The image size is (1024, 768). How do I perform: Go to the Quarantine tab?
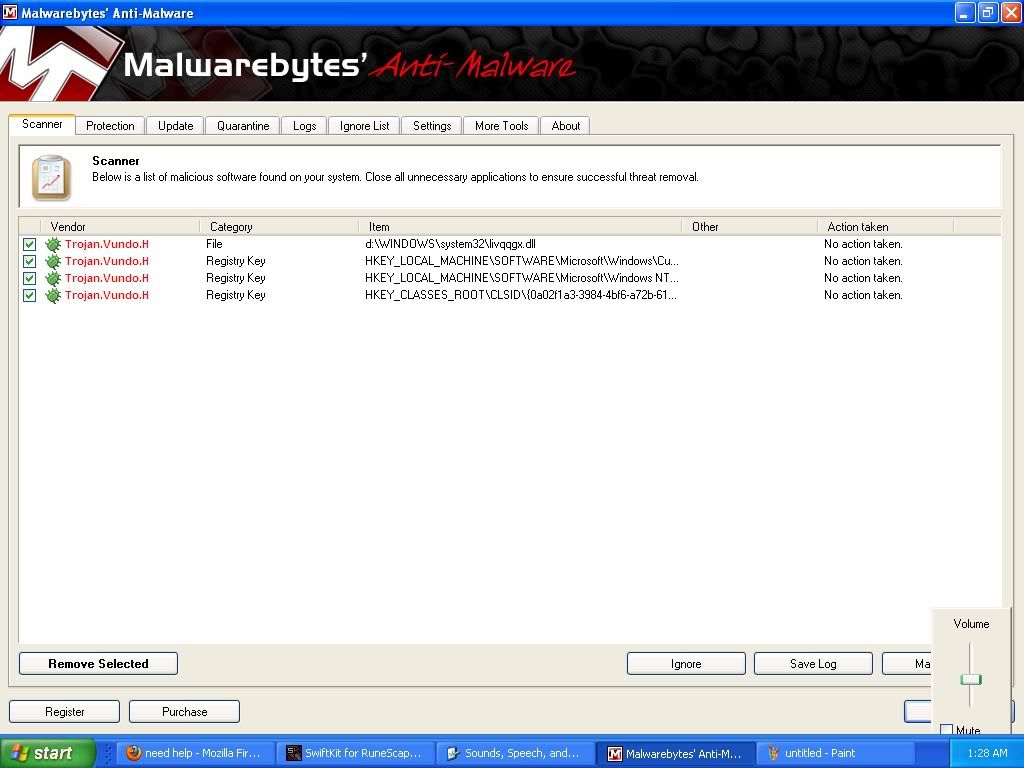243,125
